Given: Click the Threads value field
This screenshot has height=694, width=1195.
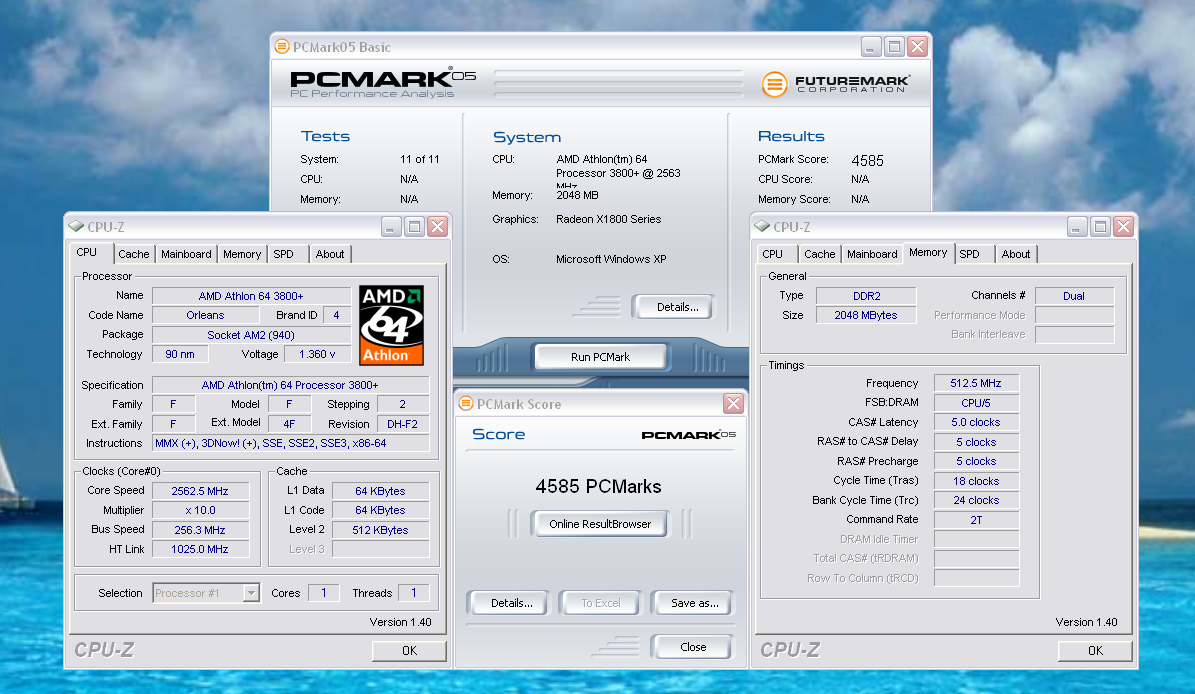Looking at the screenshot, I should (414, 593).
